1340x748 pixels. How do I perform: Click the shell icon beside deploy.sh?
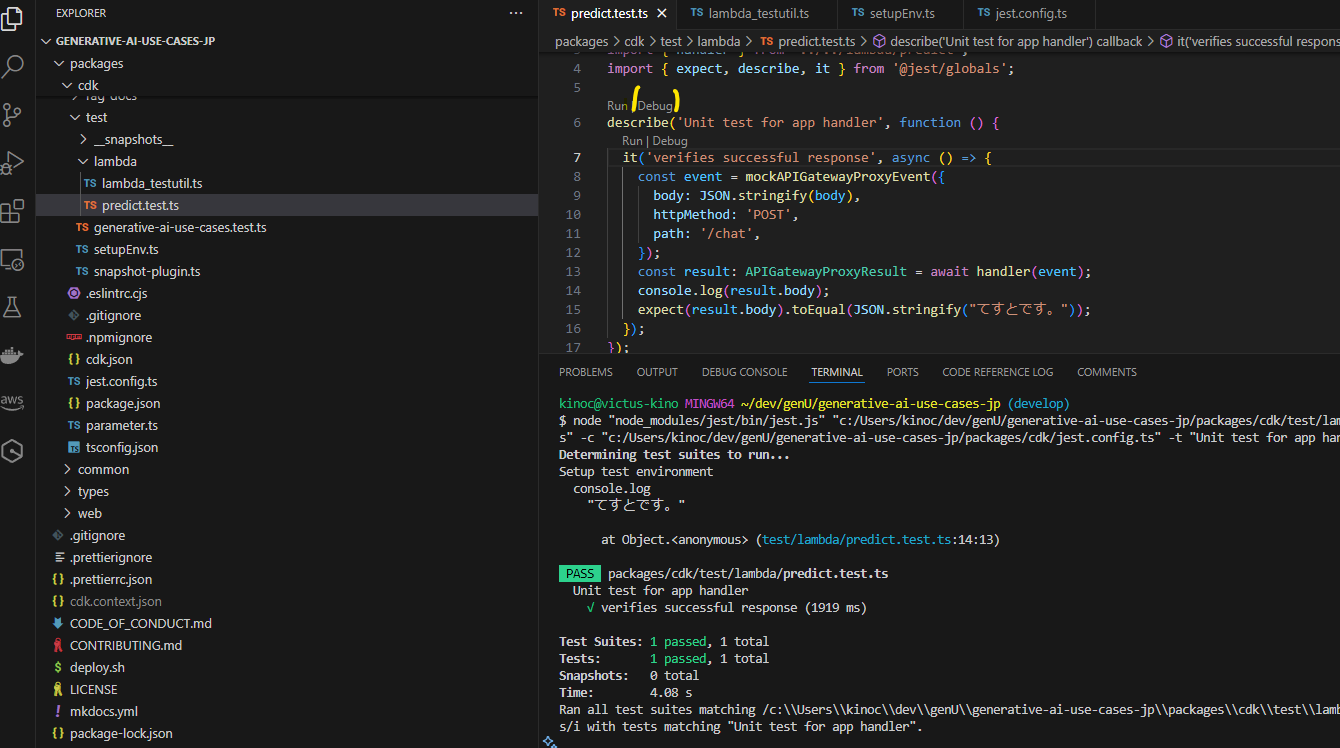pos(58,667)
